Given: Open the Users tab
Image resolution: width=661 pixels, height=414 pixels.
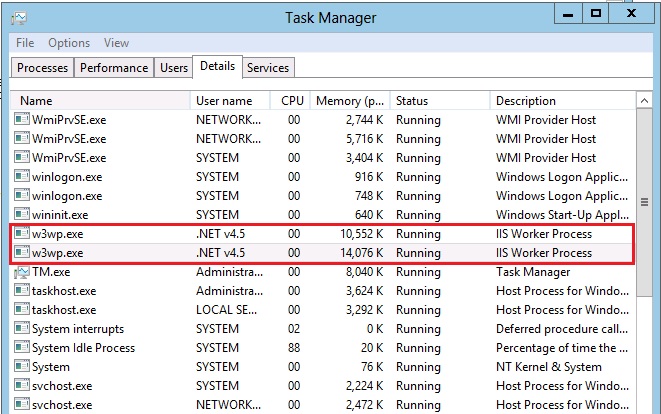Looking at the screenshot, I should coord(174,68).
